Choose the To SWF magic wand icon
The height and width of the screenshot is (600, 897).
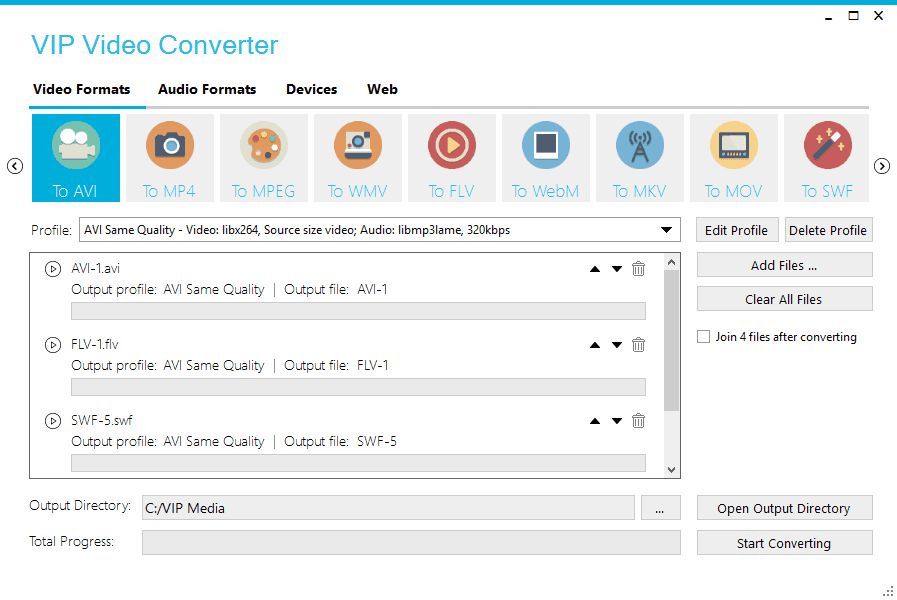pyautogui.click(x=827, y=158)
